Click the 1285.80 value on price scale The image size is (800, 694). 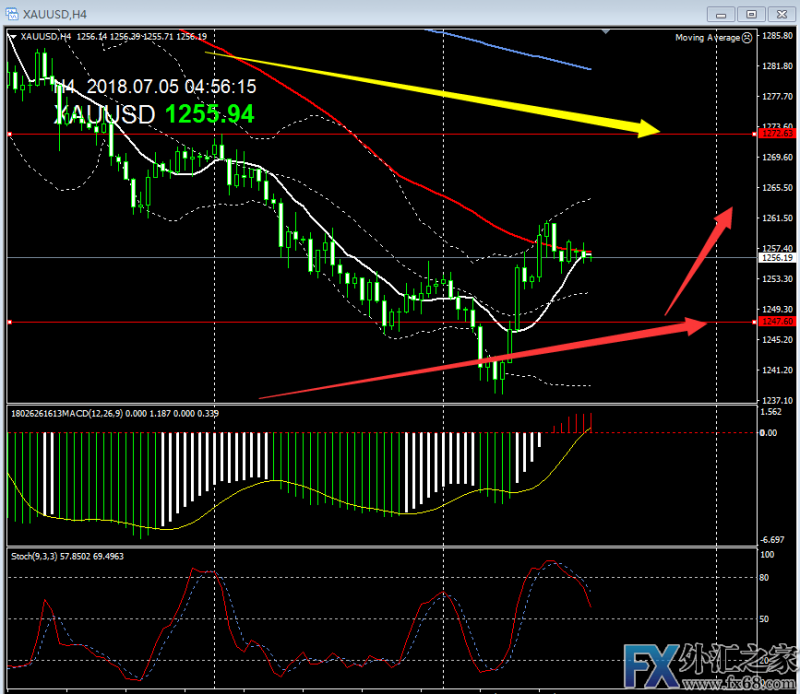click(778, 36)
